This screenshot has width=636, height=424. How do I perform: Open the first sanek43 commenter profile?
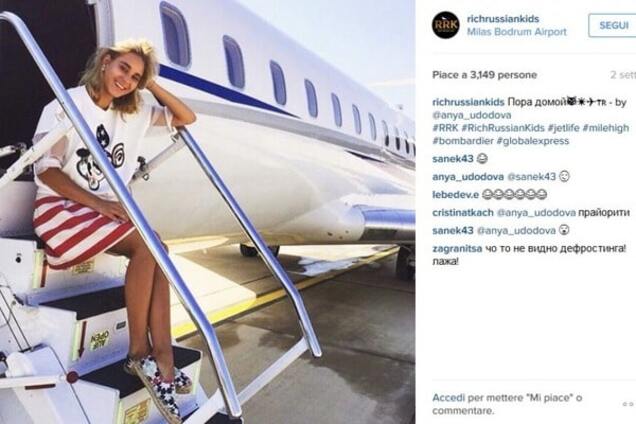[453, 159]
